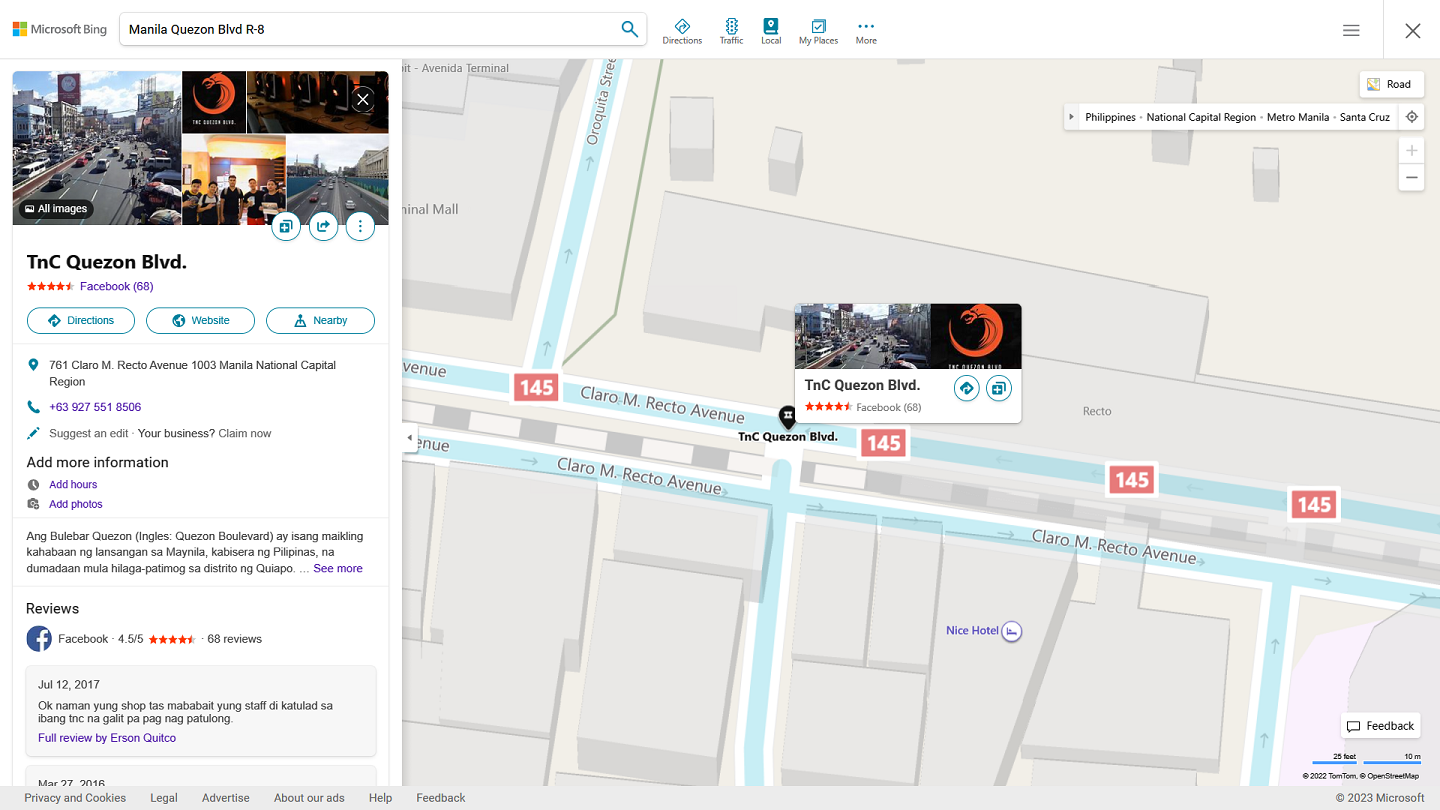
Task: Click the Nice Hotel map label
Action: (972, 631)
